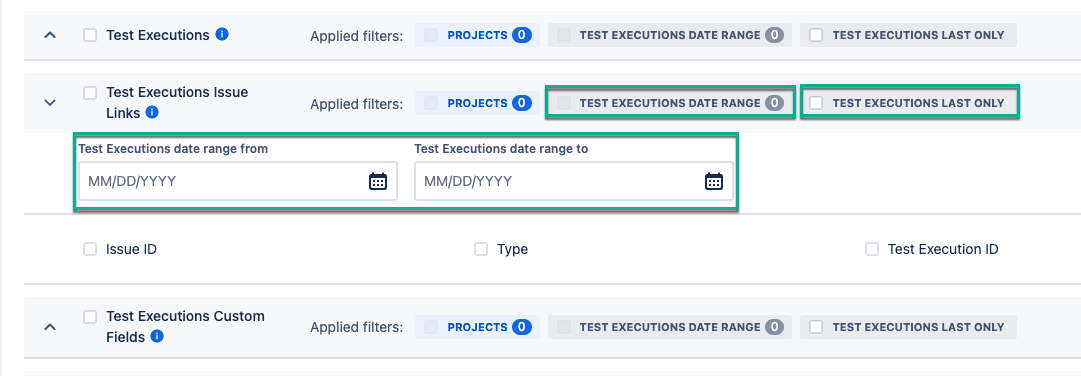Toggle Last Only checkbox in Custom Fields row
This screenshot has height=376, width=1081.
point(816,327)
